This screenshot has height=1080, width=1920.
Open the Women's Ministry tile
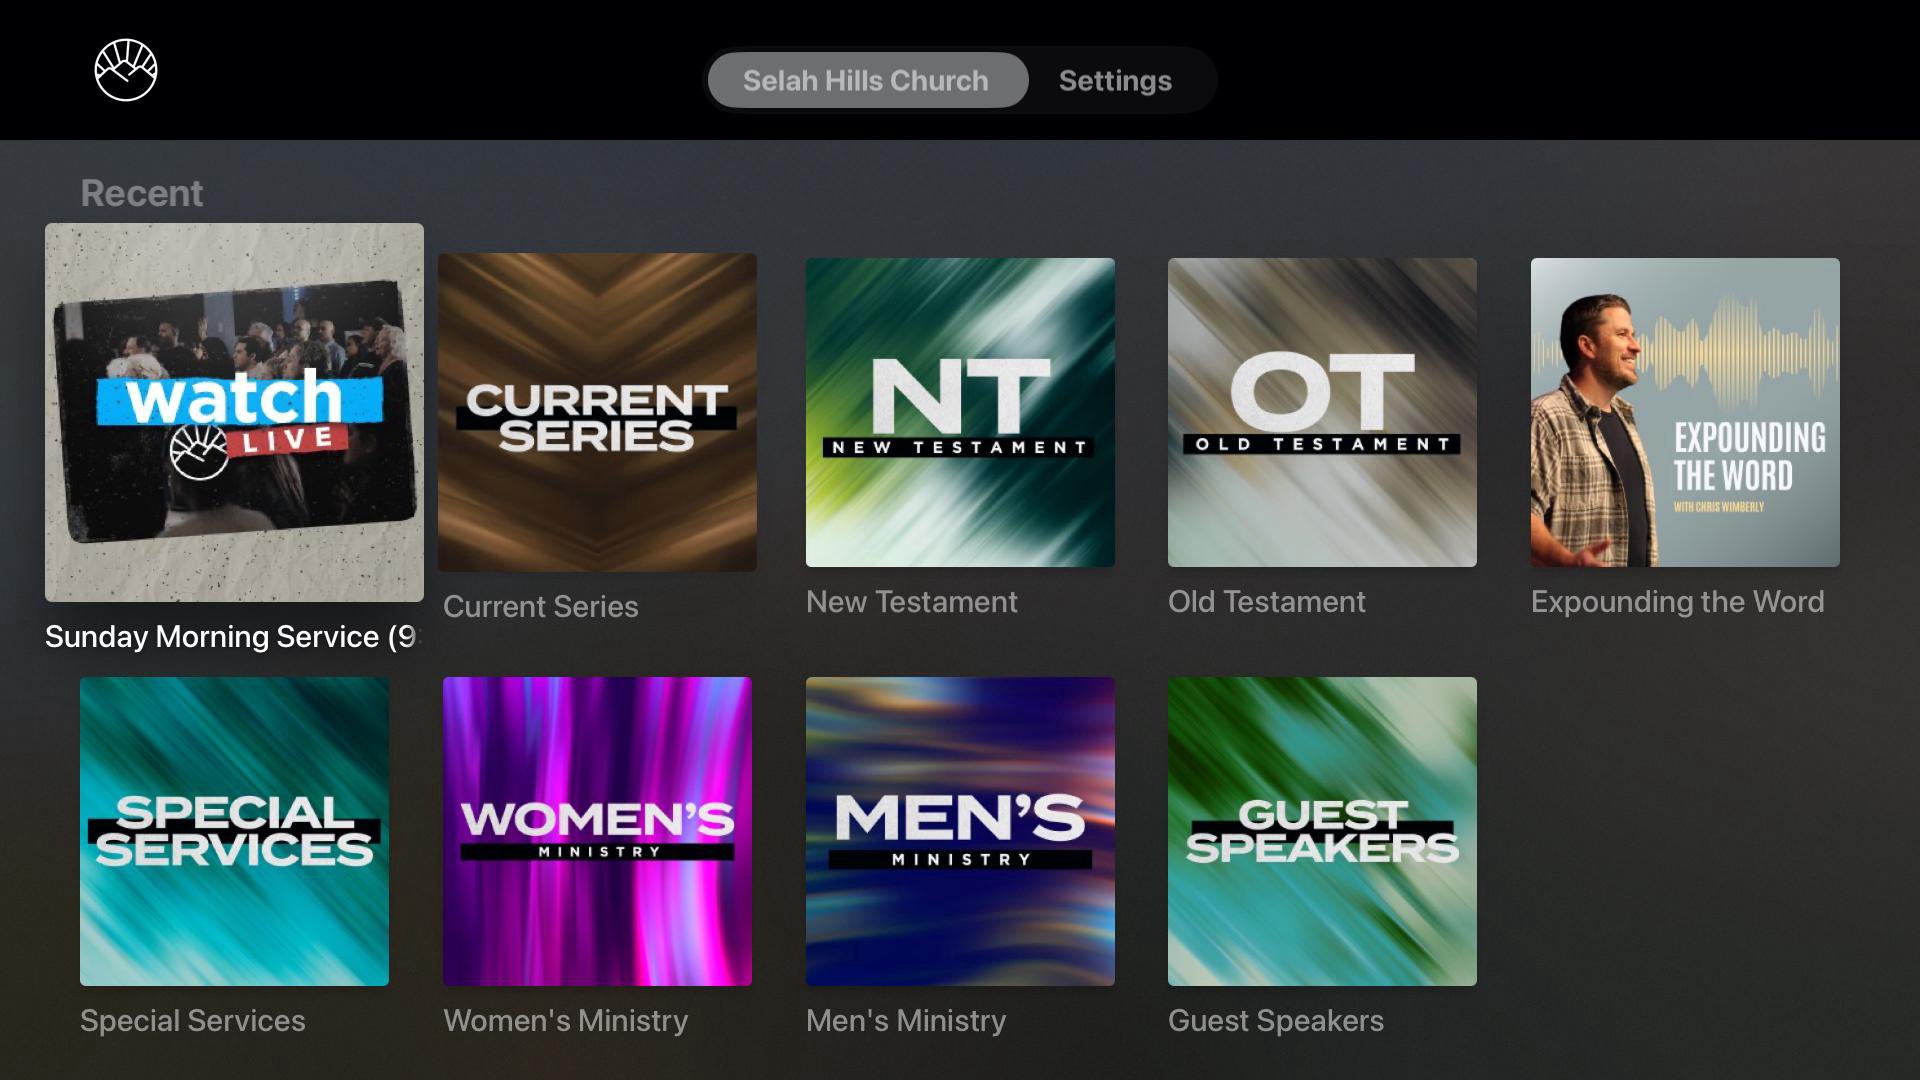pos(597,831)
